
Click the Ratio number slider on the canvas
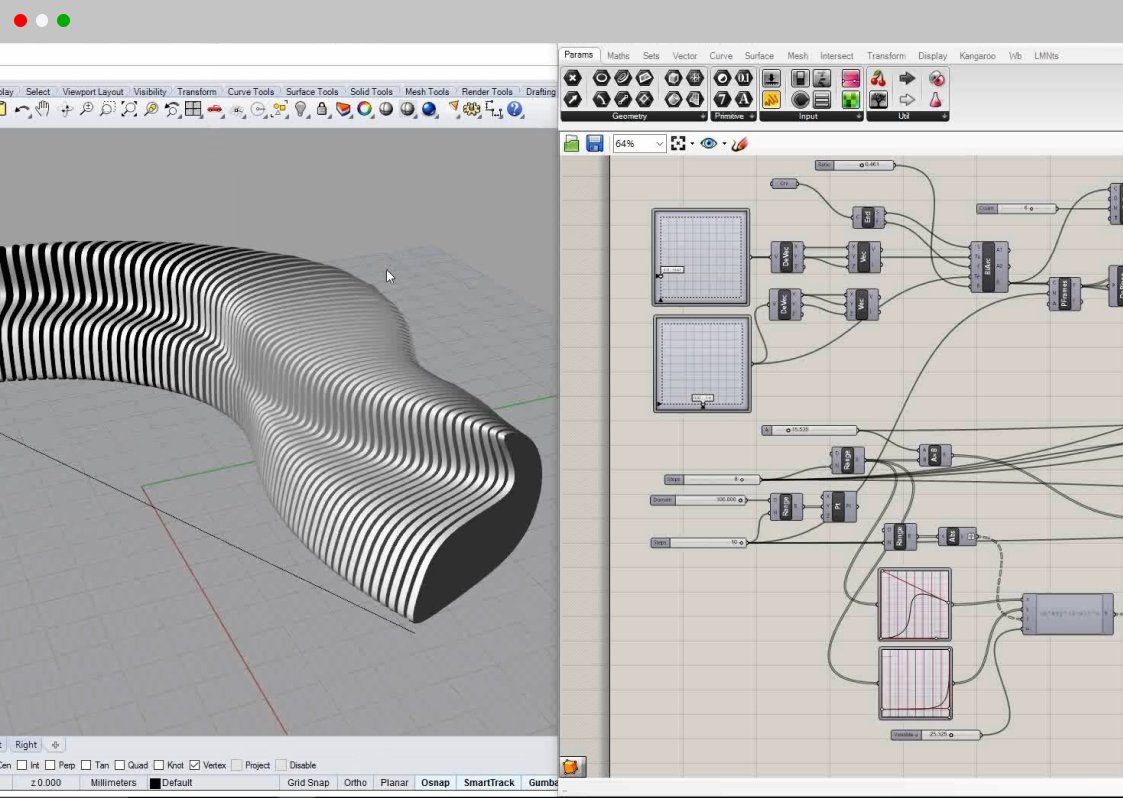(x=855, y=165)
